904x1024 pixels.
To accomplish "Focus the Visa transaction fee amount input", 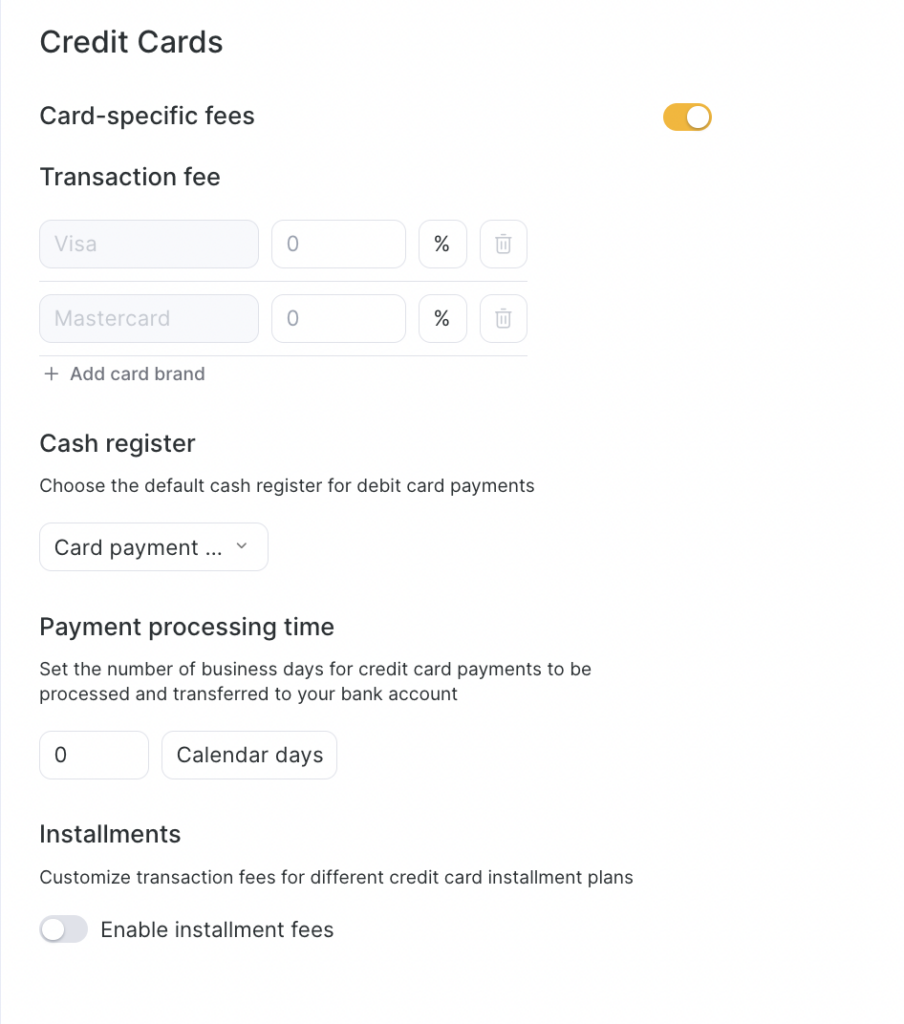I will 338,244.
